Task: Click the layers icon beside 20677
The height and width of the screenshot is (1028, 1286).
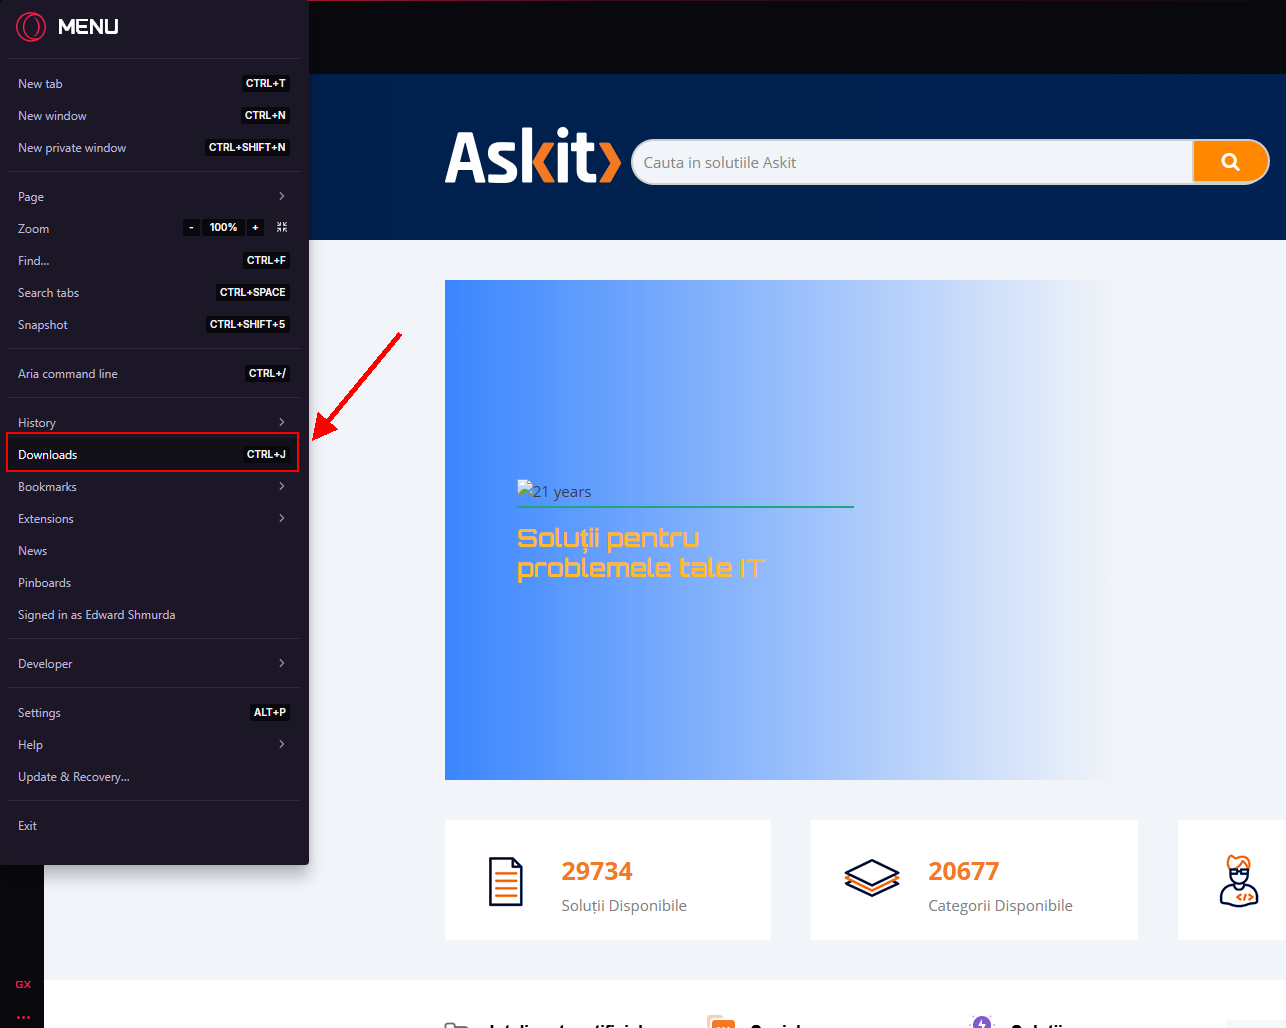Action: coord(872,879)
